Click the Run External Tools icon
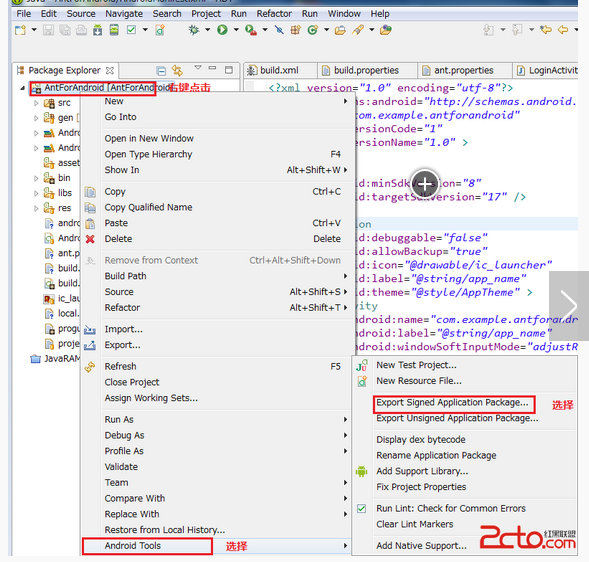Image resolution: width=589 pixels, height=562 pixels. tap(251, 30)
